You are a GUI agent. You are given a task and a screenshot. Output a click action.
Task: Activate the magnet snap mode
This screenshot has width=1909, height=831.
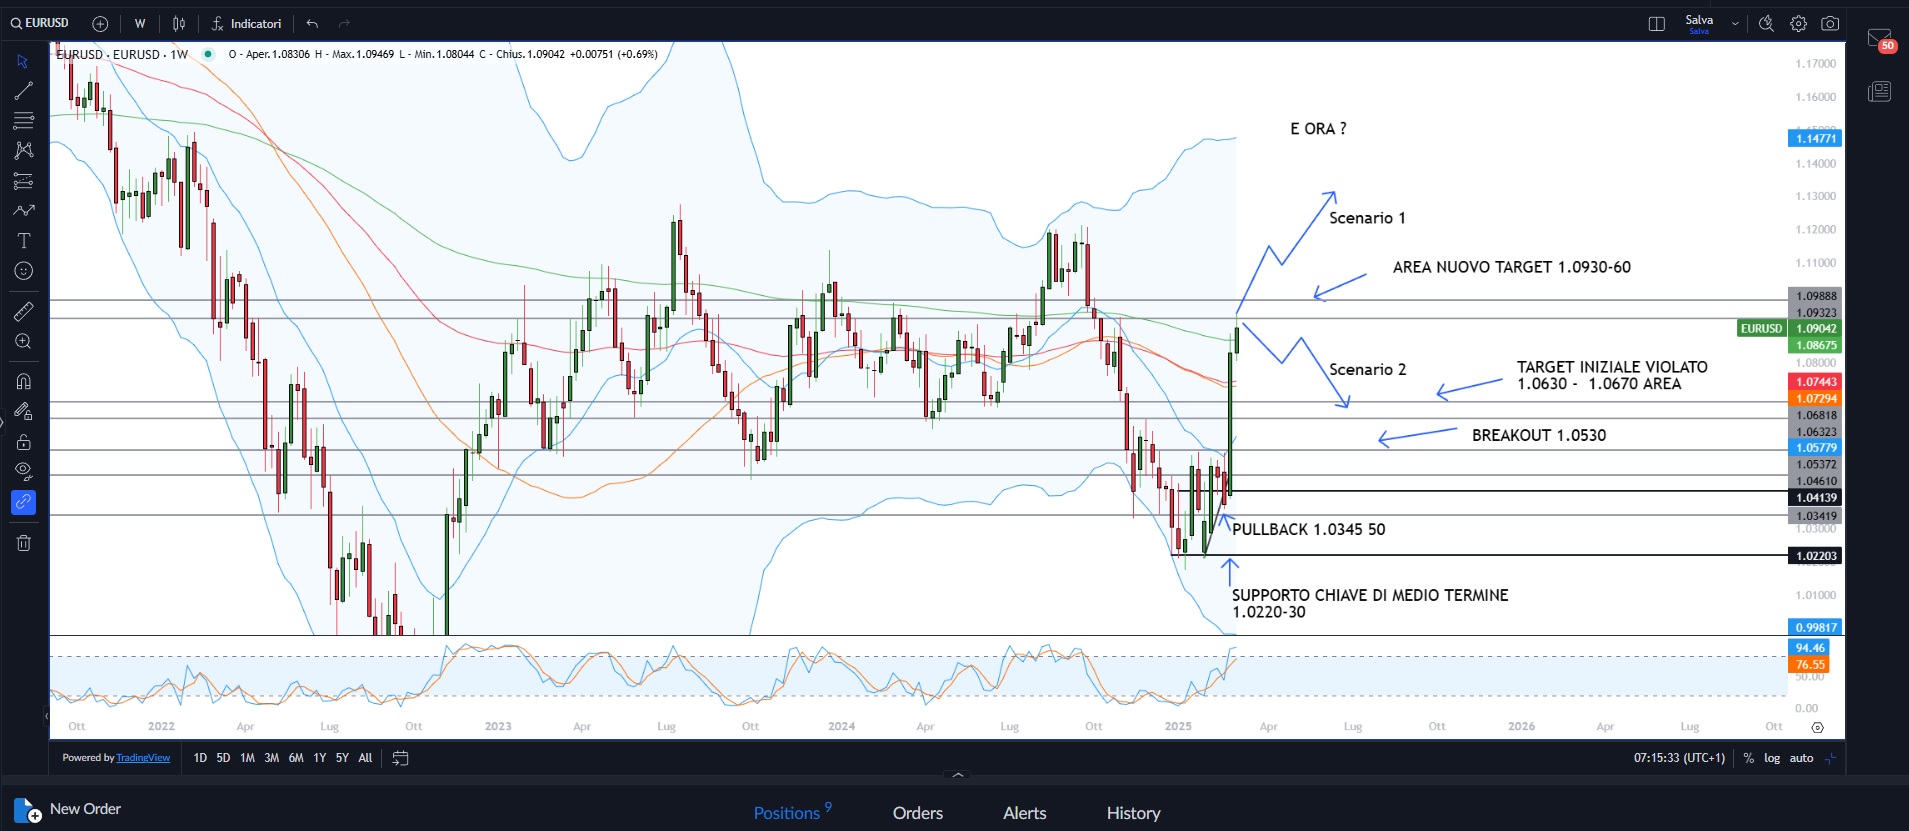point(23,381)
